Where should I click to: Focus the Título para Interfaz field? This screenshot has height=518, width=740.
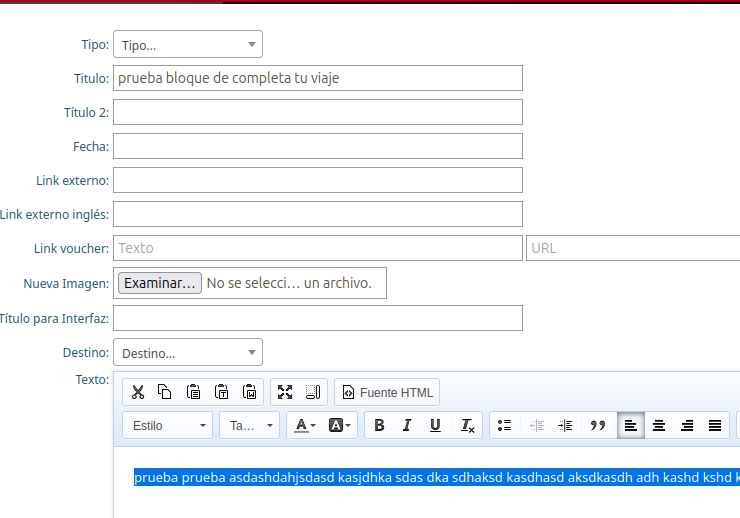(x=318, y=318)
